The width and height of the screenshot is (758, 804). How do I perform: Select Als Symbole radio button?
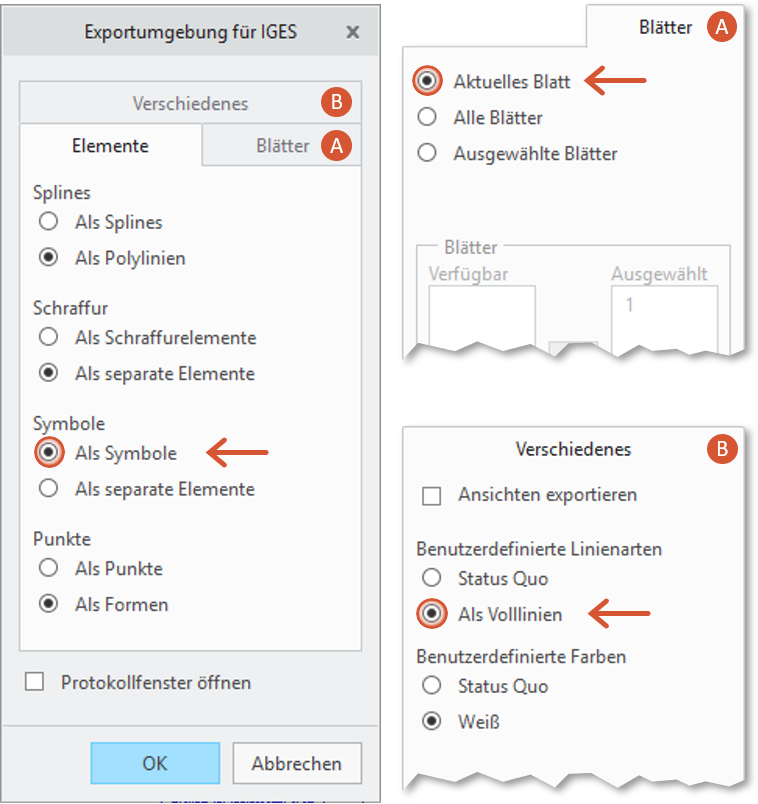[x=49, y=452]
